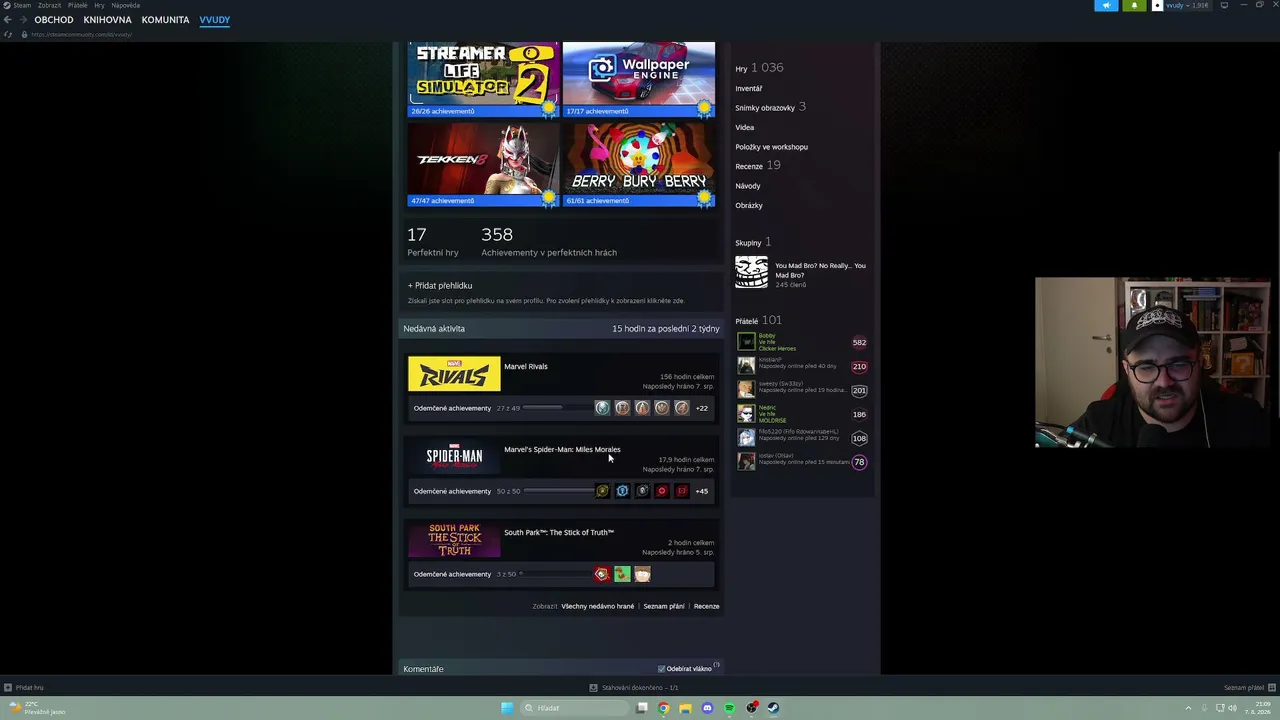The width and height of the screenshot is (1280, 720).
Task: Click the green South Park achievement icon
Action: (622, 574)
